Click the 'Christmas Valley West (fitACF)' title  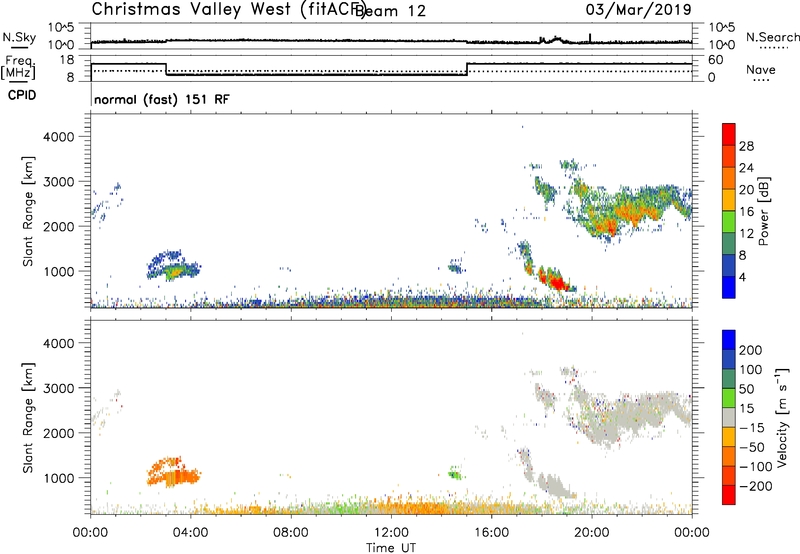coord(229,10)
